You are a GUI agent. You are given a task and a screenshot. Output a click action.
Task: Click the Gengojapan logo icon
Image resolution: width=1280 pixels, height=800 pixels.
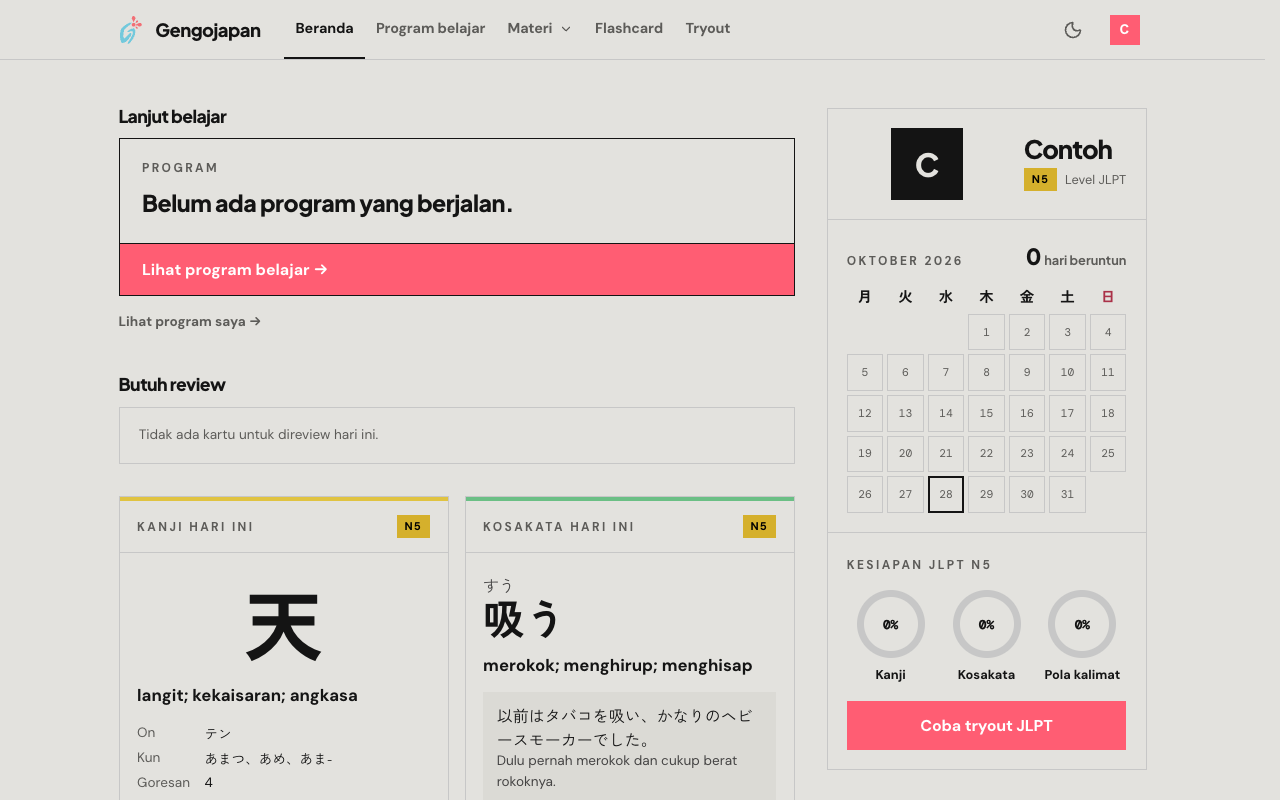click(130, 30)
